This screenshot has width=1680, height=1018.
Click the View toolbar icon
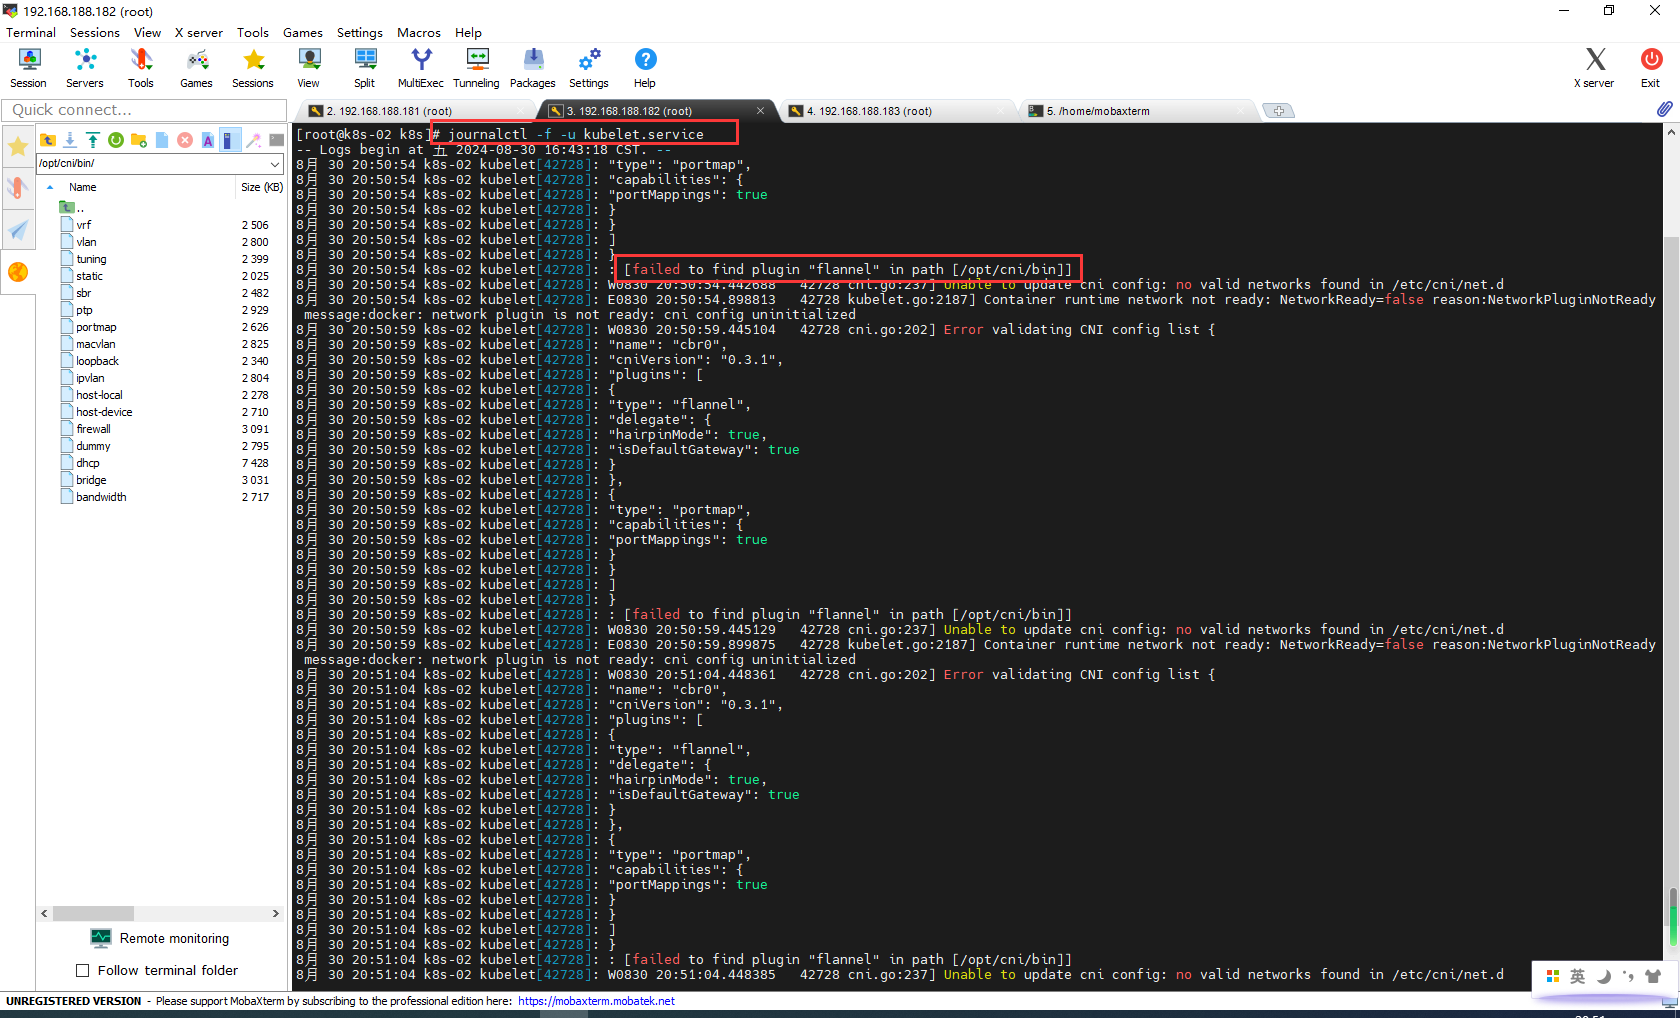[x=309, y=68]
